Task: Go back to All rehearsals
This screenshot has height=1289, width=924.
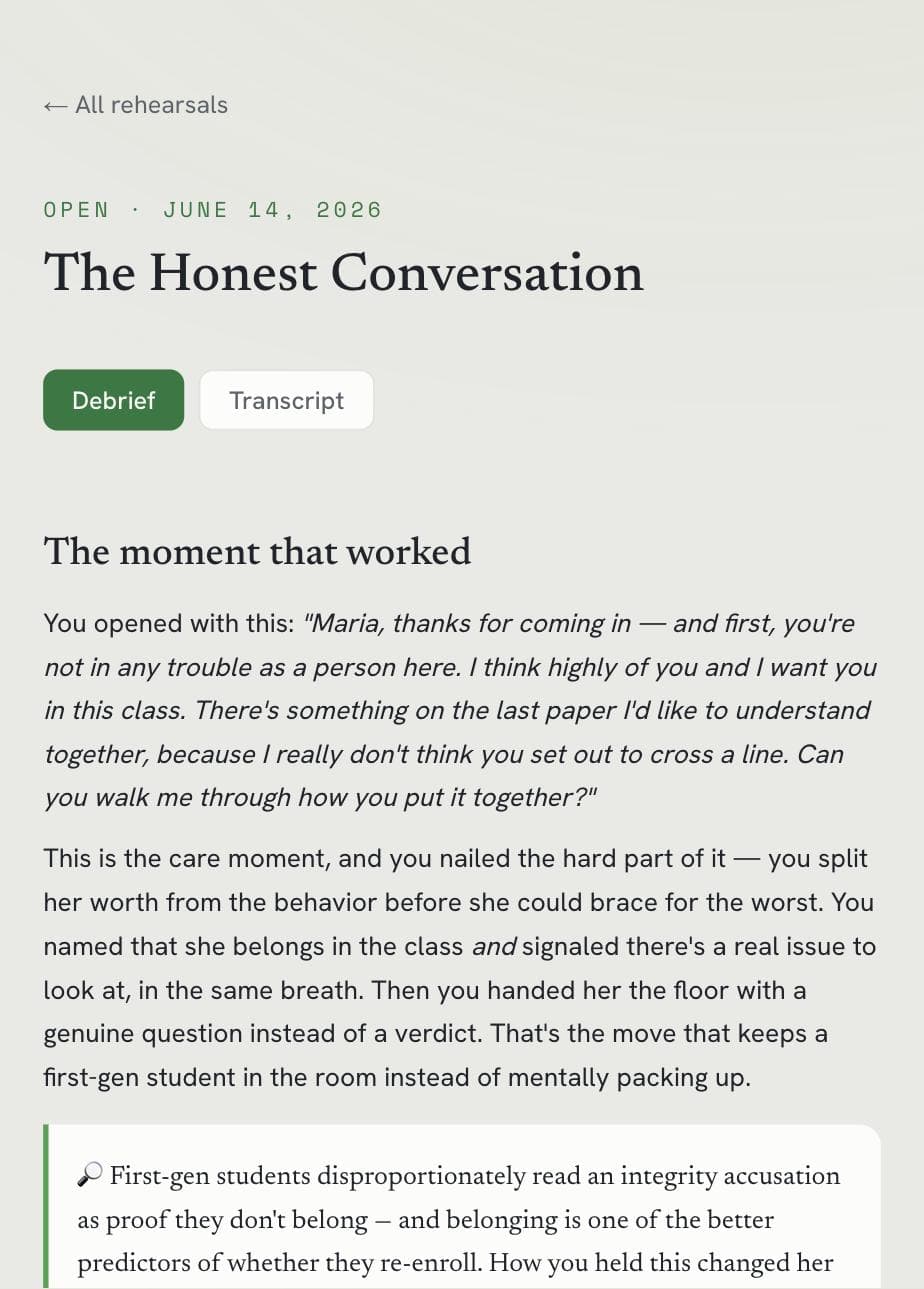Action: (x=136, y=105)
